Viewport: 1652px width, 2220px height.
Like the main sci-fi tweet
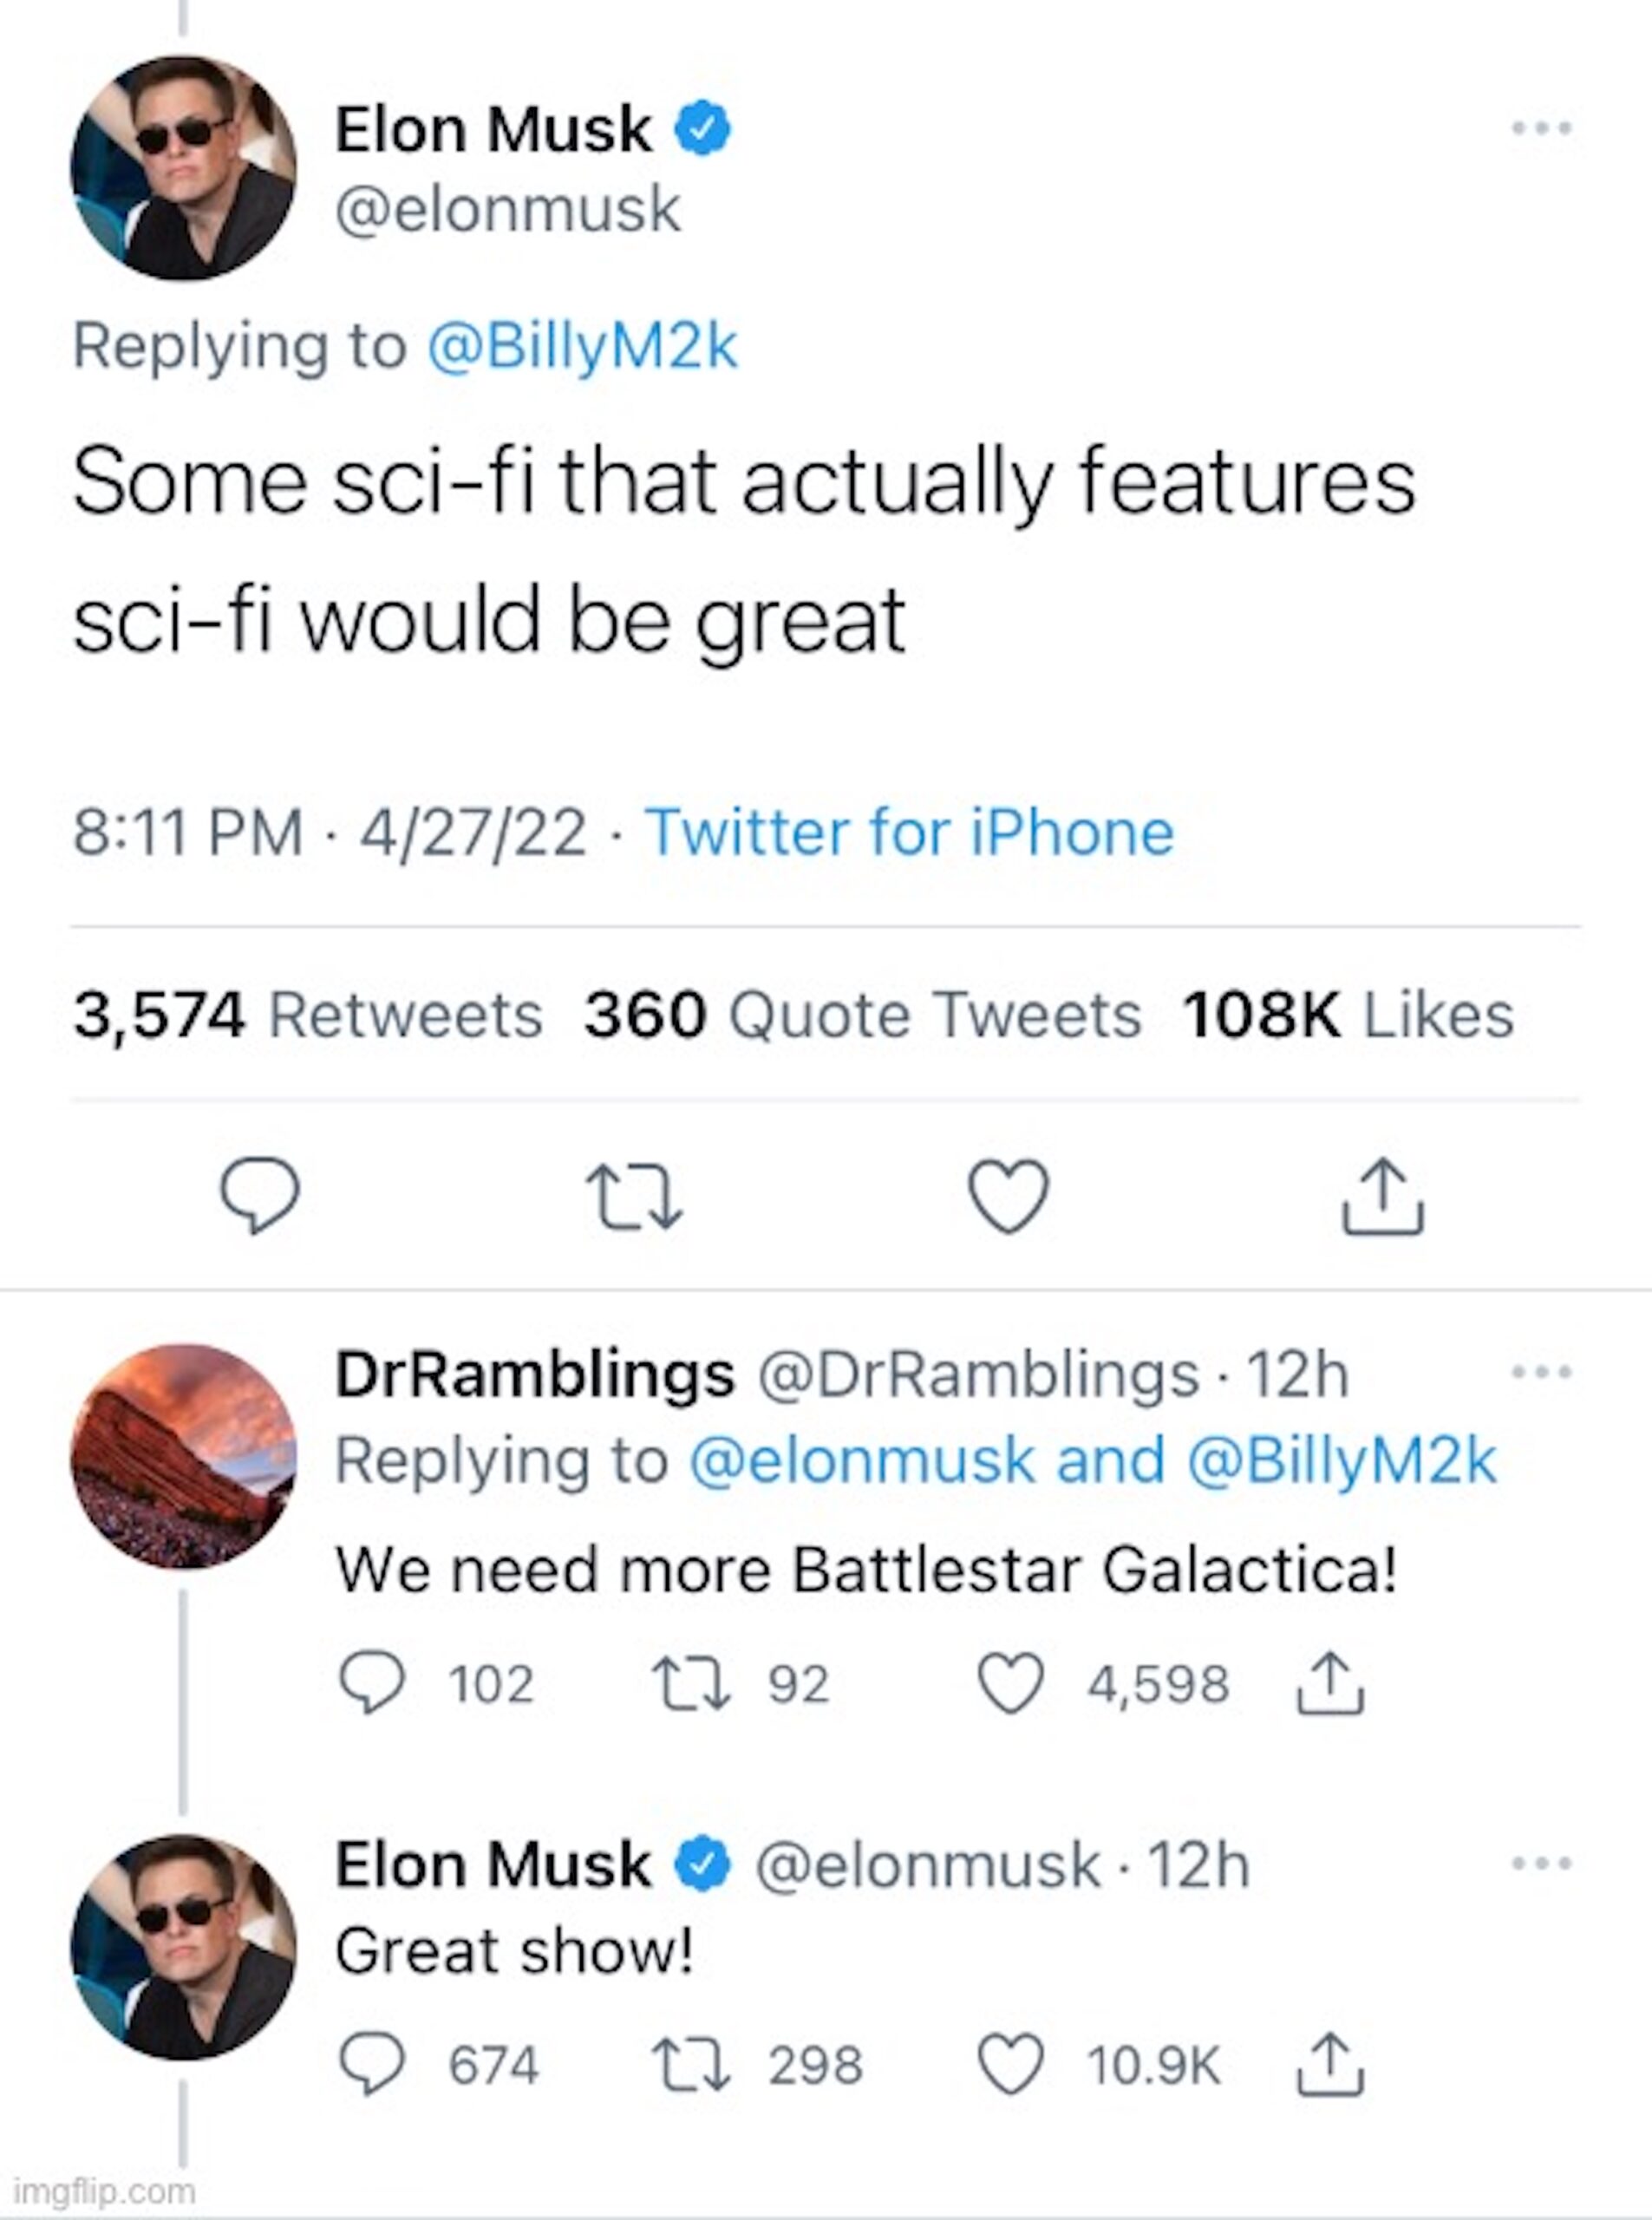coord(1009,1195)
